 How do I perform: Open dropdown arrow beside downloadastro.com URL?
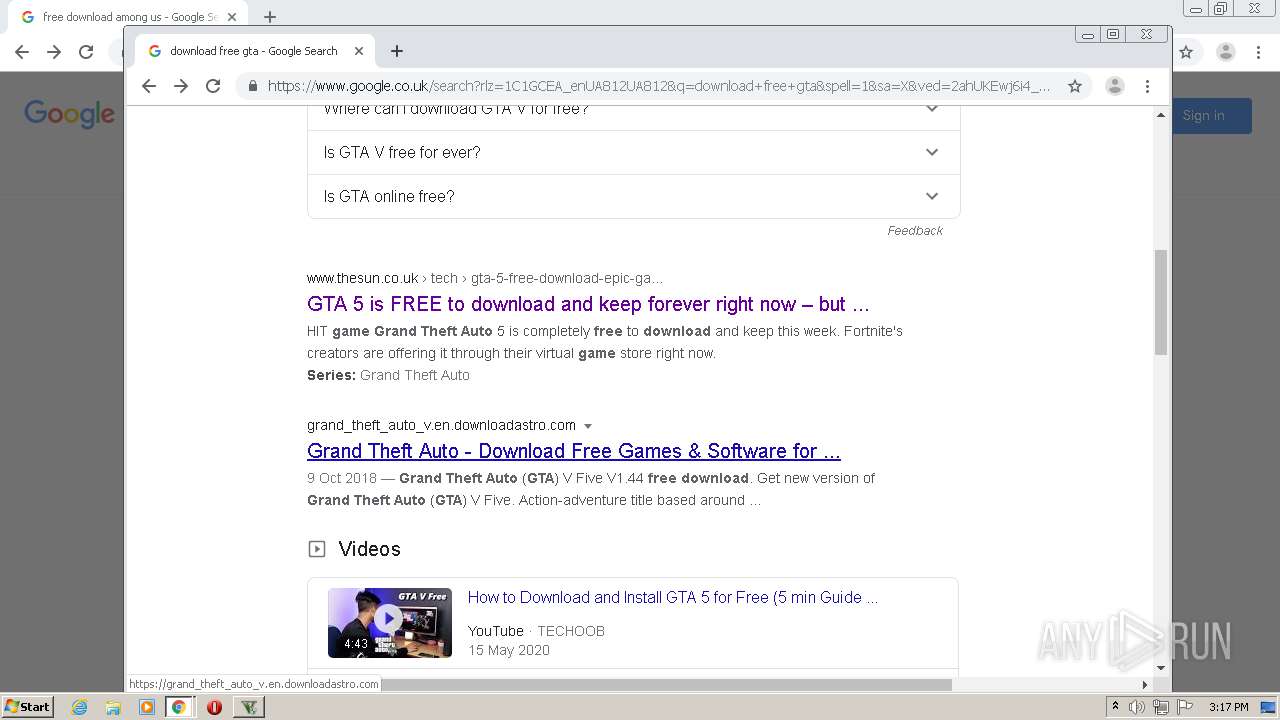[588, 426]
